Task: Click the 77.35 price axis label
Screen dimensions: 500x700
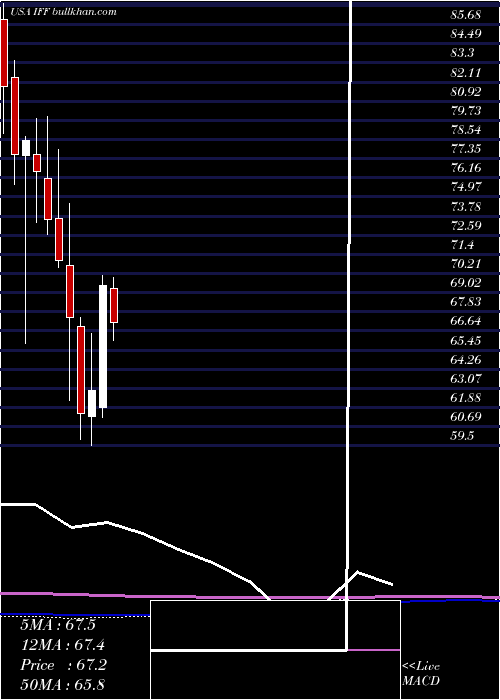Action: tap(466, 149)
